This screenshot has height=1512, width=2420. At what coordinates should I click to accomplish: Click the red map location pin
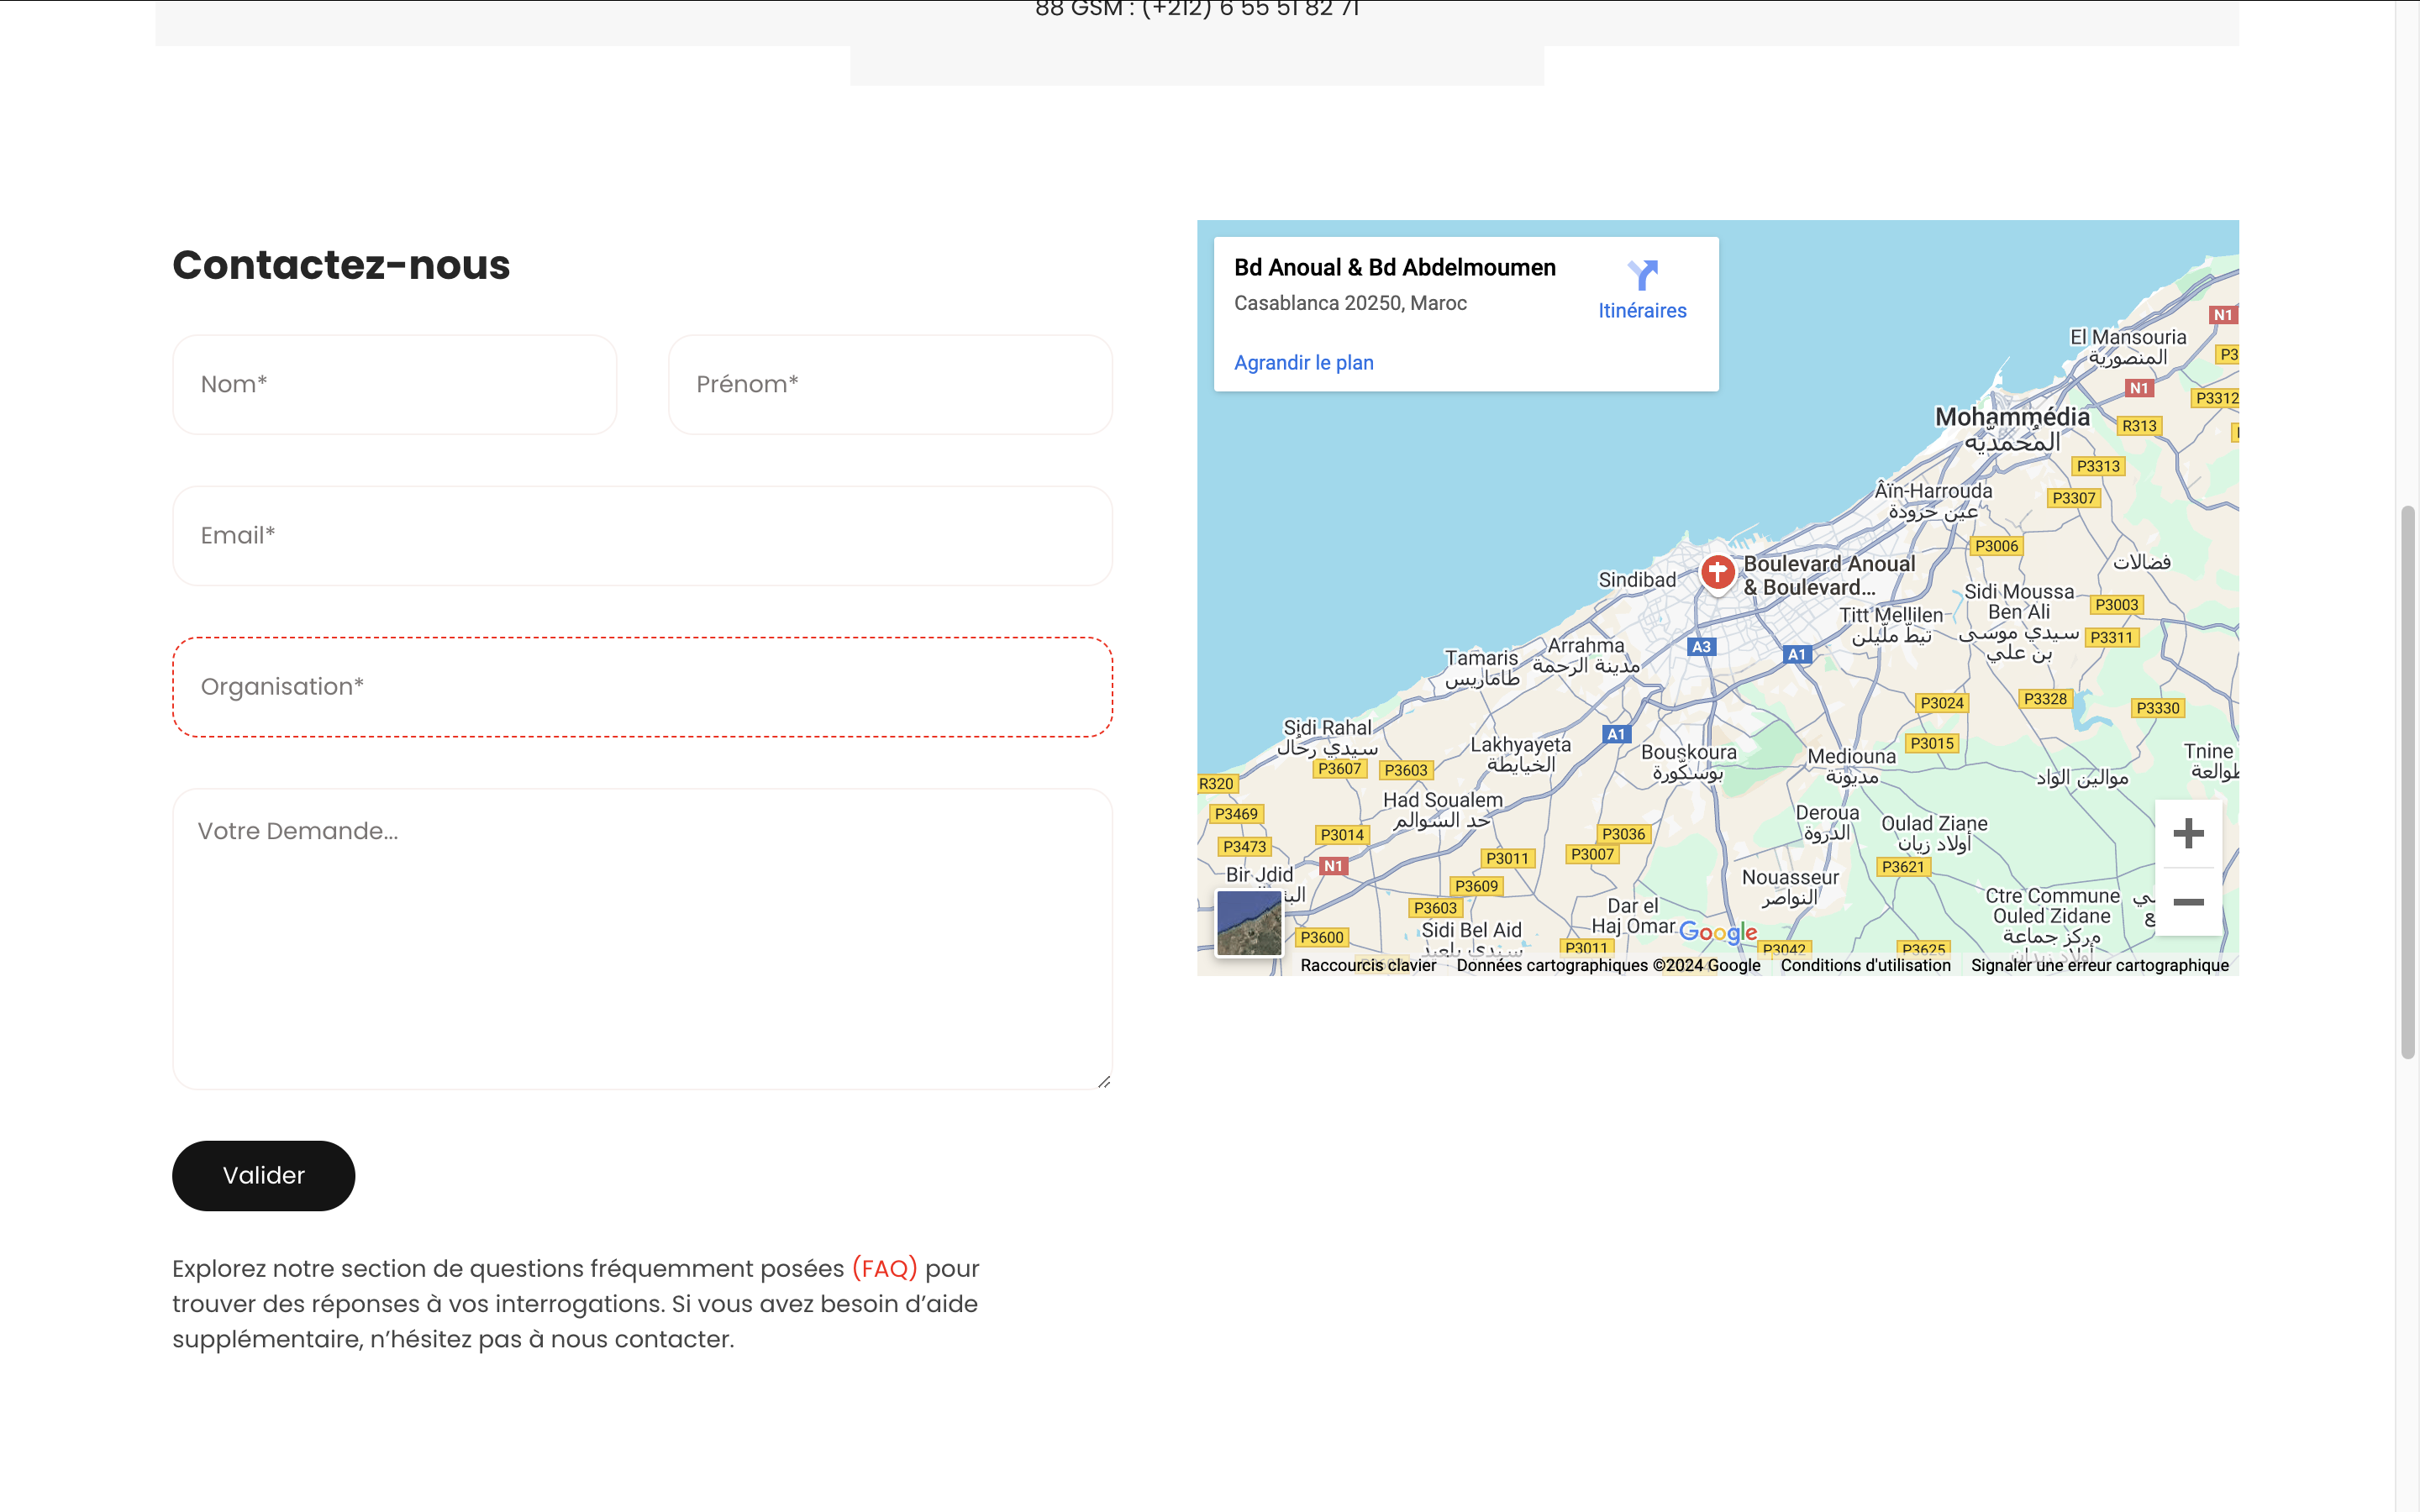pyautogui.click(x=1717, y=575)
